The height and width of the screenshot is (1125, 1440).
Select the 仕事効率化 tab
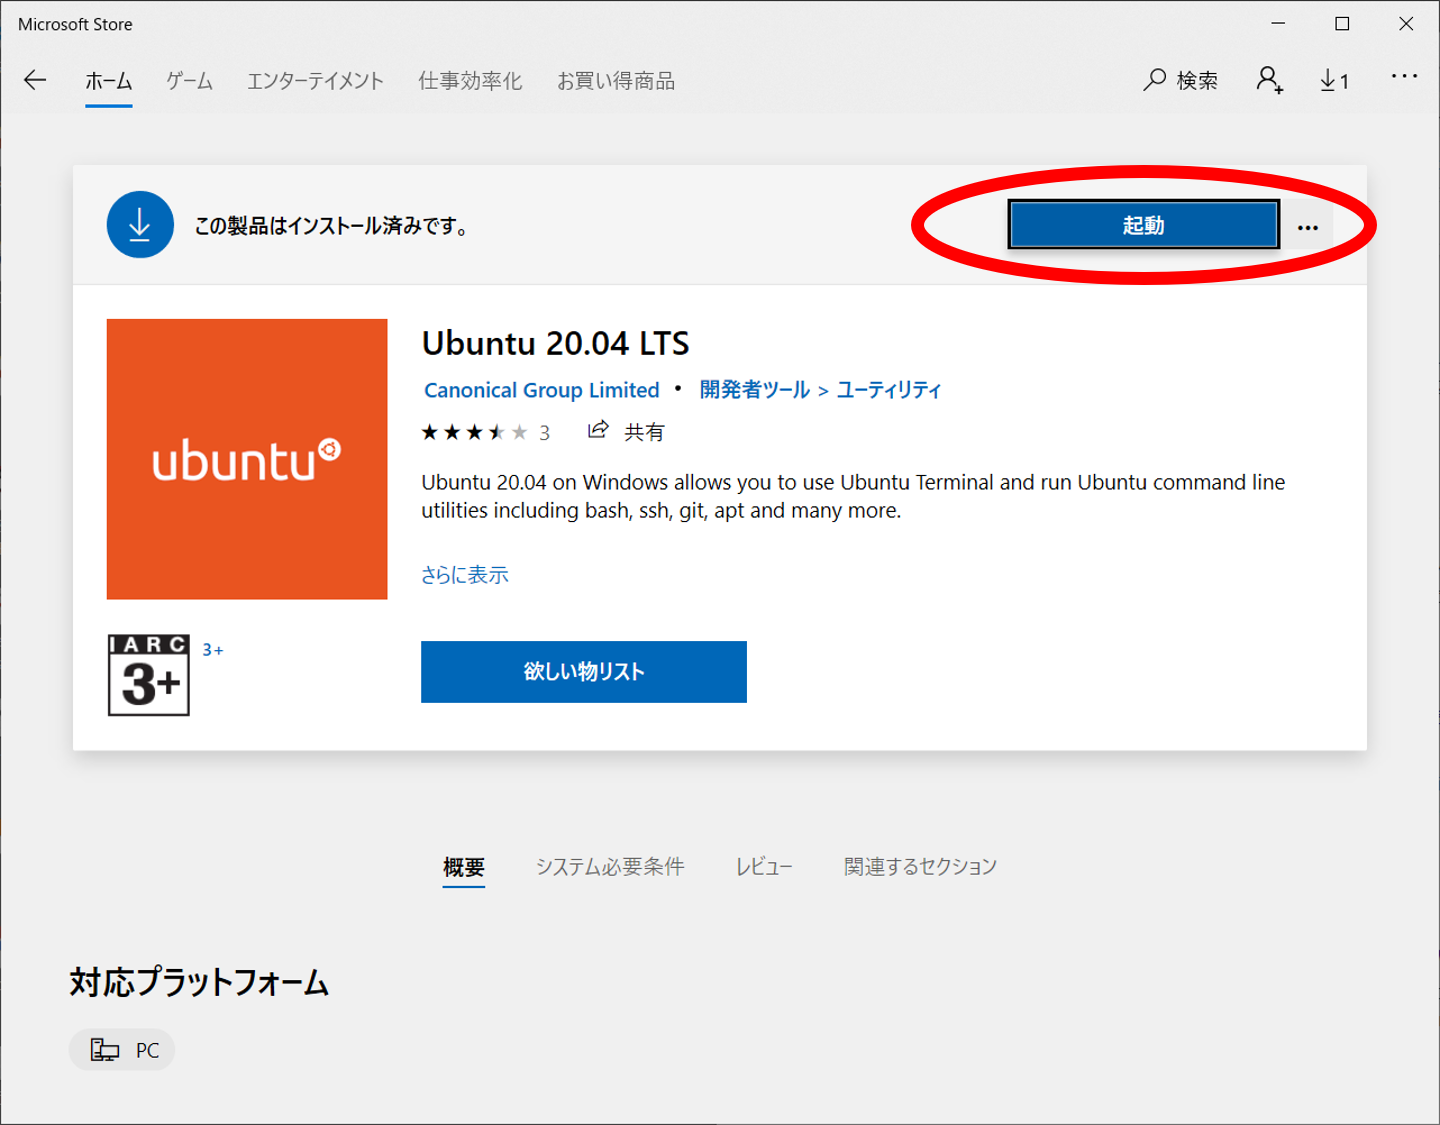click(470, 81)
